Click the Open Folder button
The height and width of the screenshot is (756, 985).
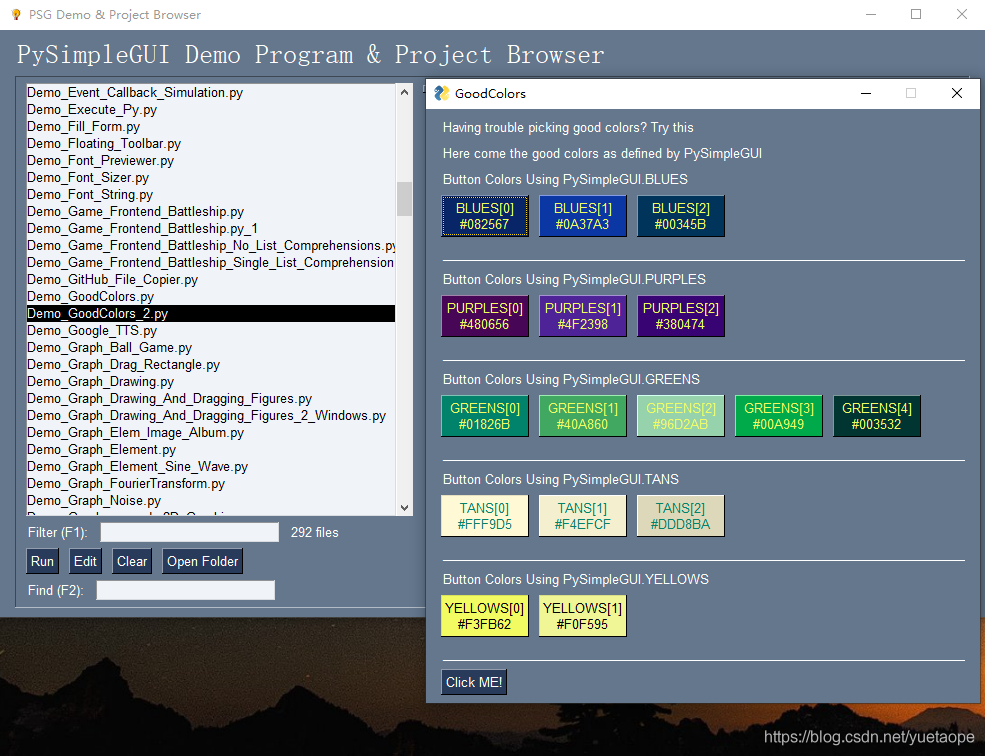[x=202, y=561]
